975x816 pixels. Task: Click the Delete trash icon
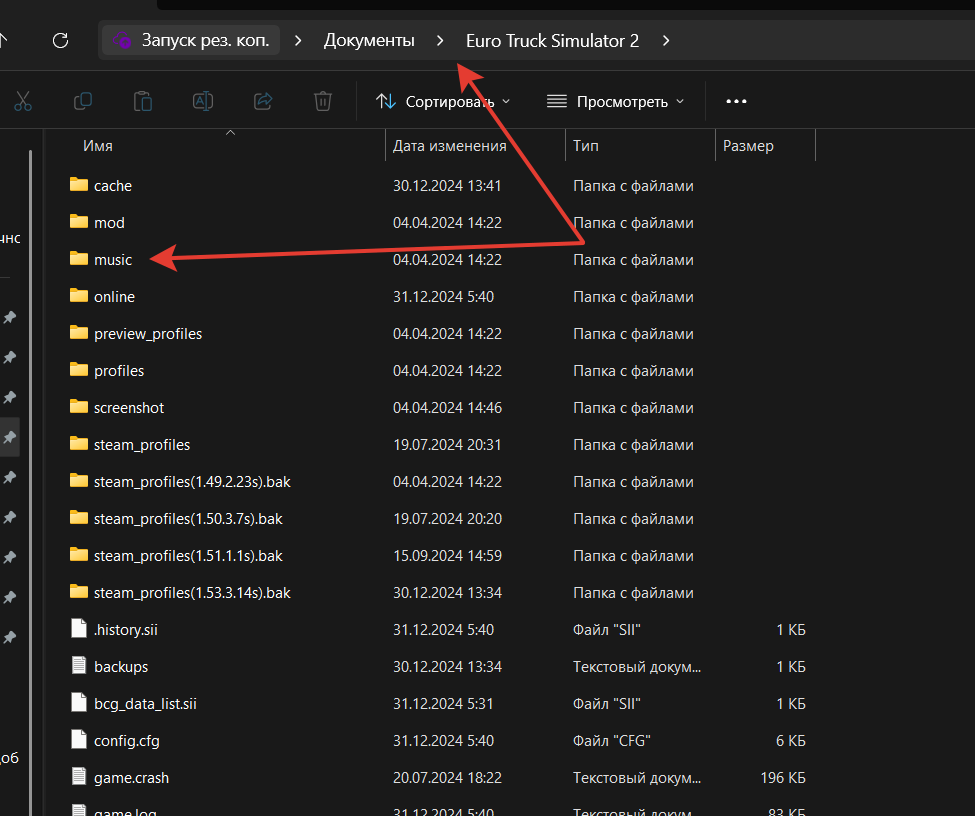tap(323, 101)
